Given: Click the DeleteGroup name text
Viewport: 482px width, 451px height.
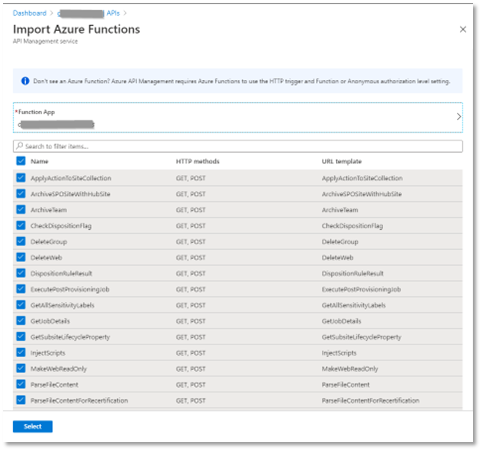Looking at the screenshot, I should coord(49,242).
